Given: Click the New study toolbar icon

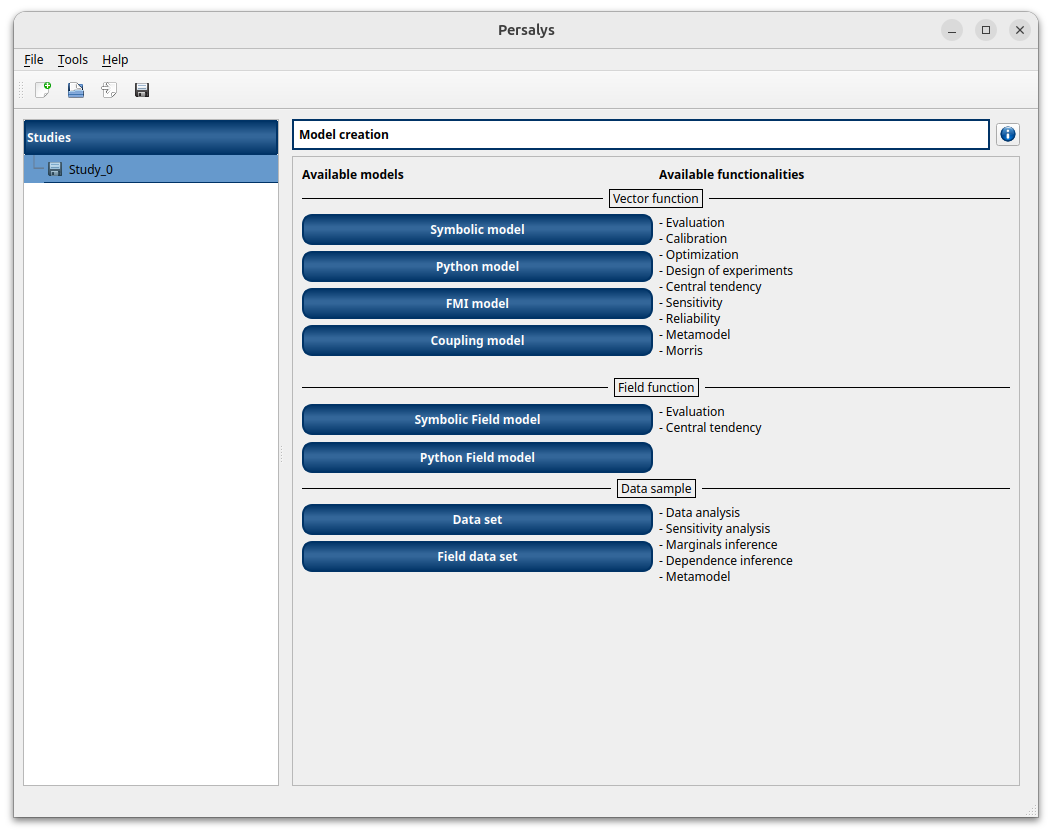Looking at the screenshot, I should pos(43,90).
